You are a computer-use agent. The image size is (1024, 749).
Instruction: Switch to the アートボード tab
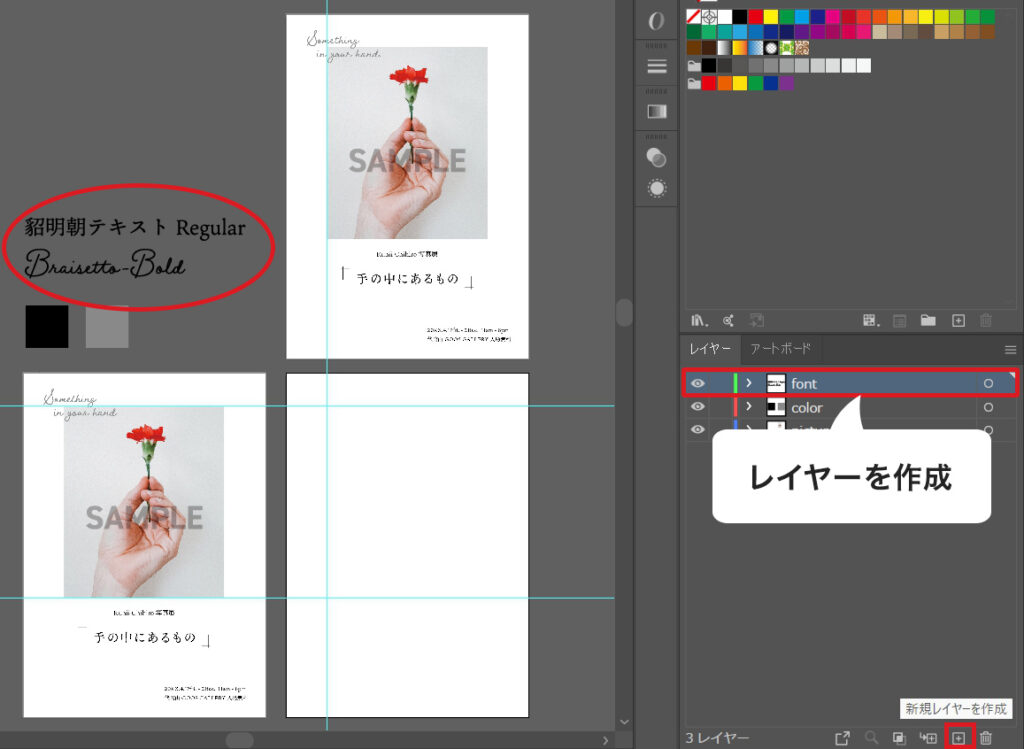[780, 349]
